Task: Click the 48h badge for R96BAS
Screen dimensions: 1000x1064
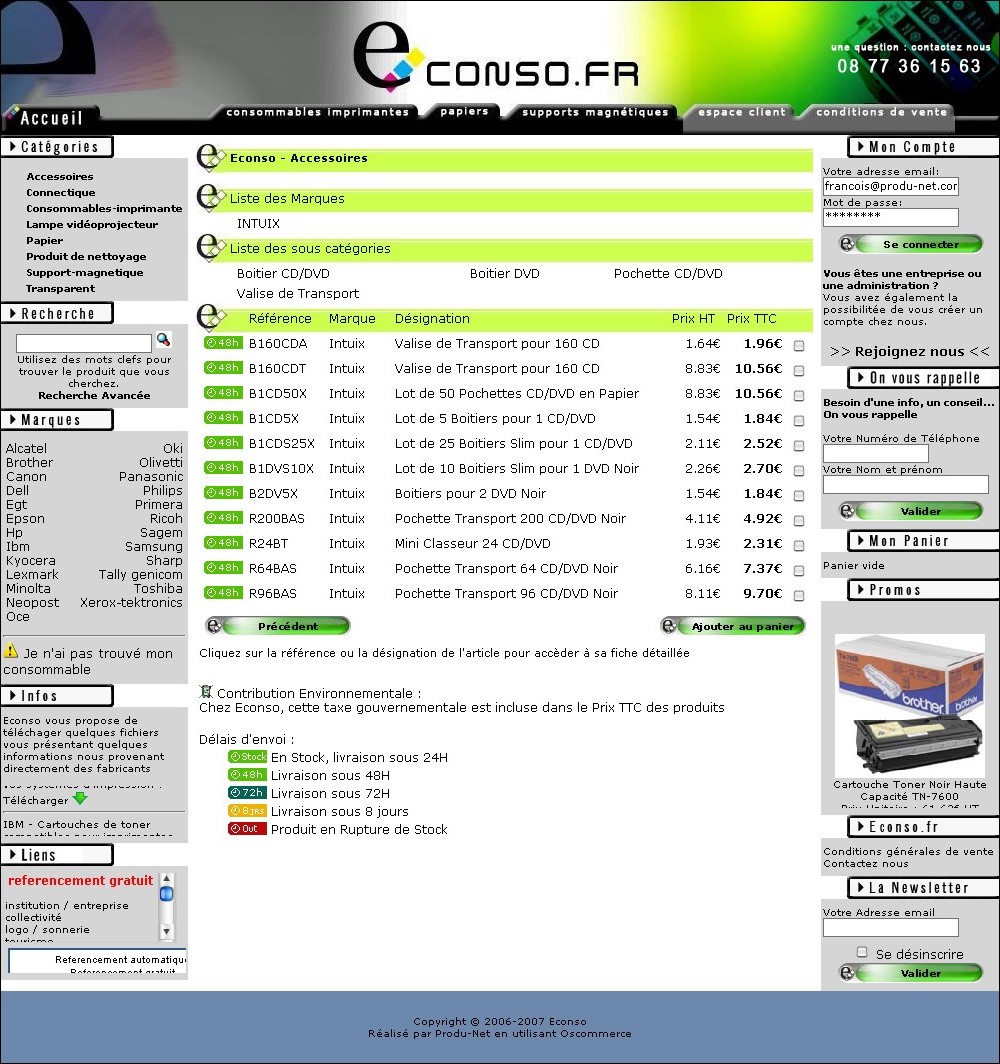Action: pyautogui.click(x=223, y=593)
